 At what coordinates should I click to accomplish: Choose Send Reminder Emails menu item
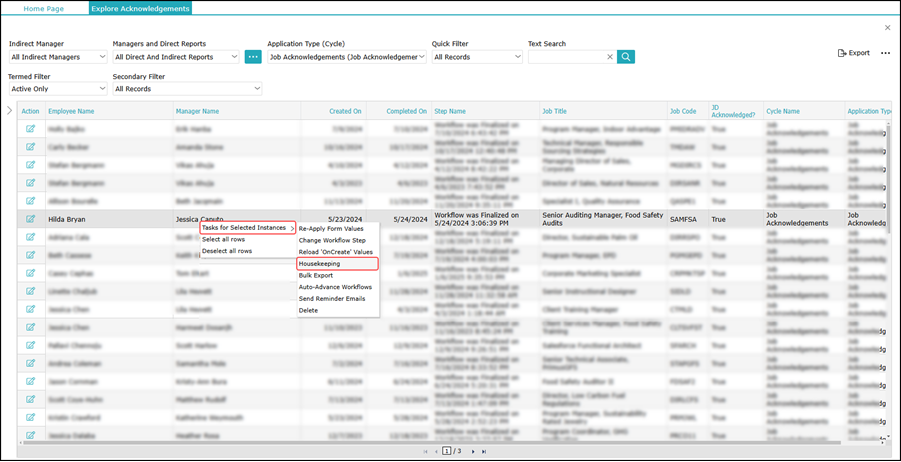pos(334,299)
